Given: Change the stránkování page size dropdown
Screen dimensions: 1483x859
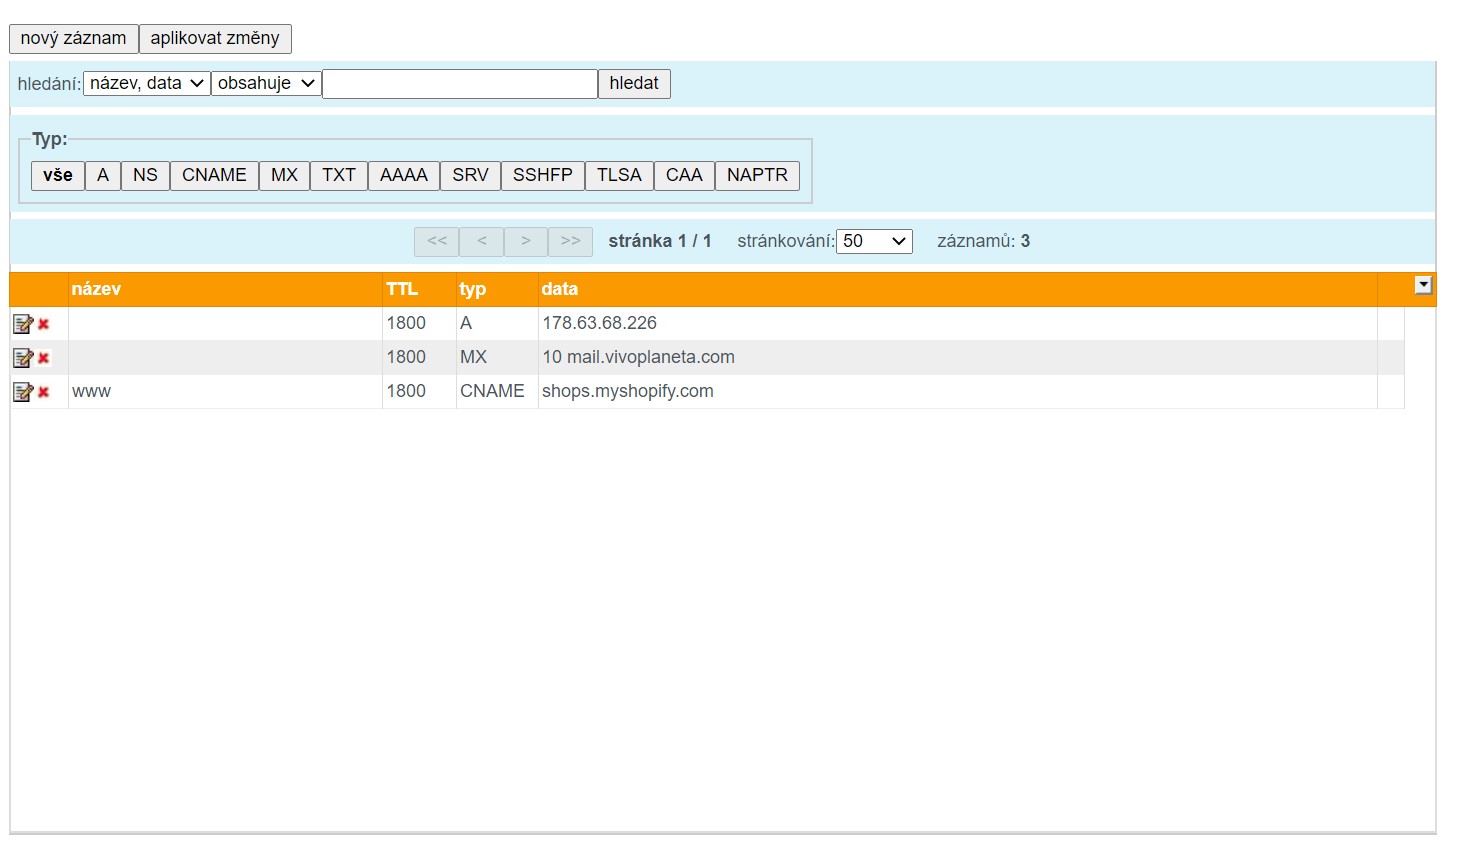Looking at the screenshot, I should (874, 241).
